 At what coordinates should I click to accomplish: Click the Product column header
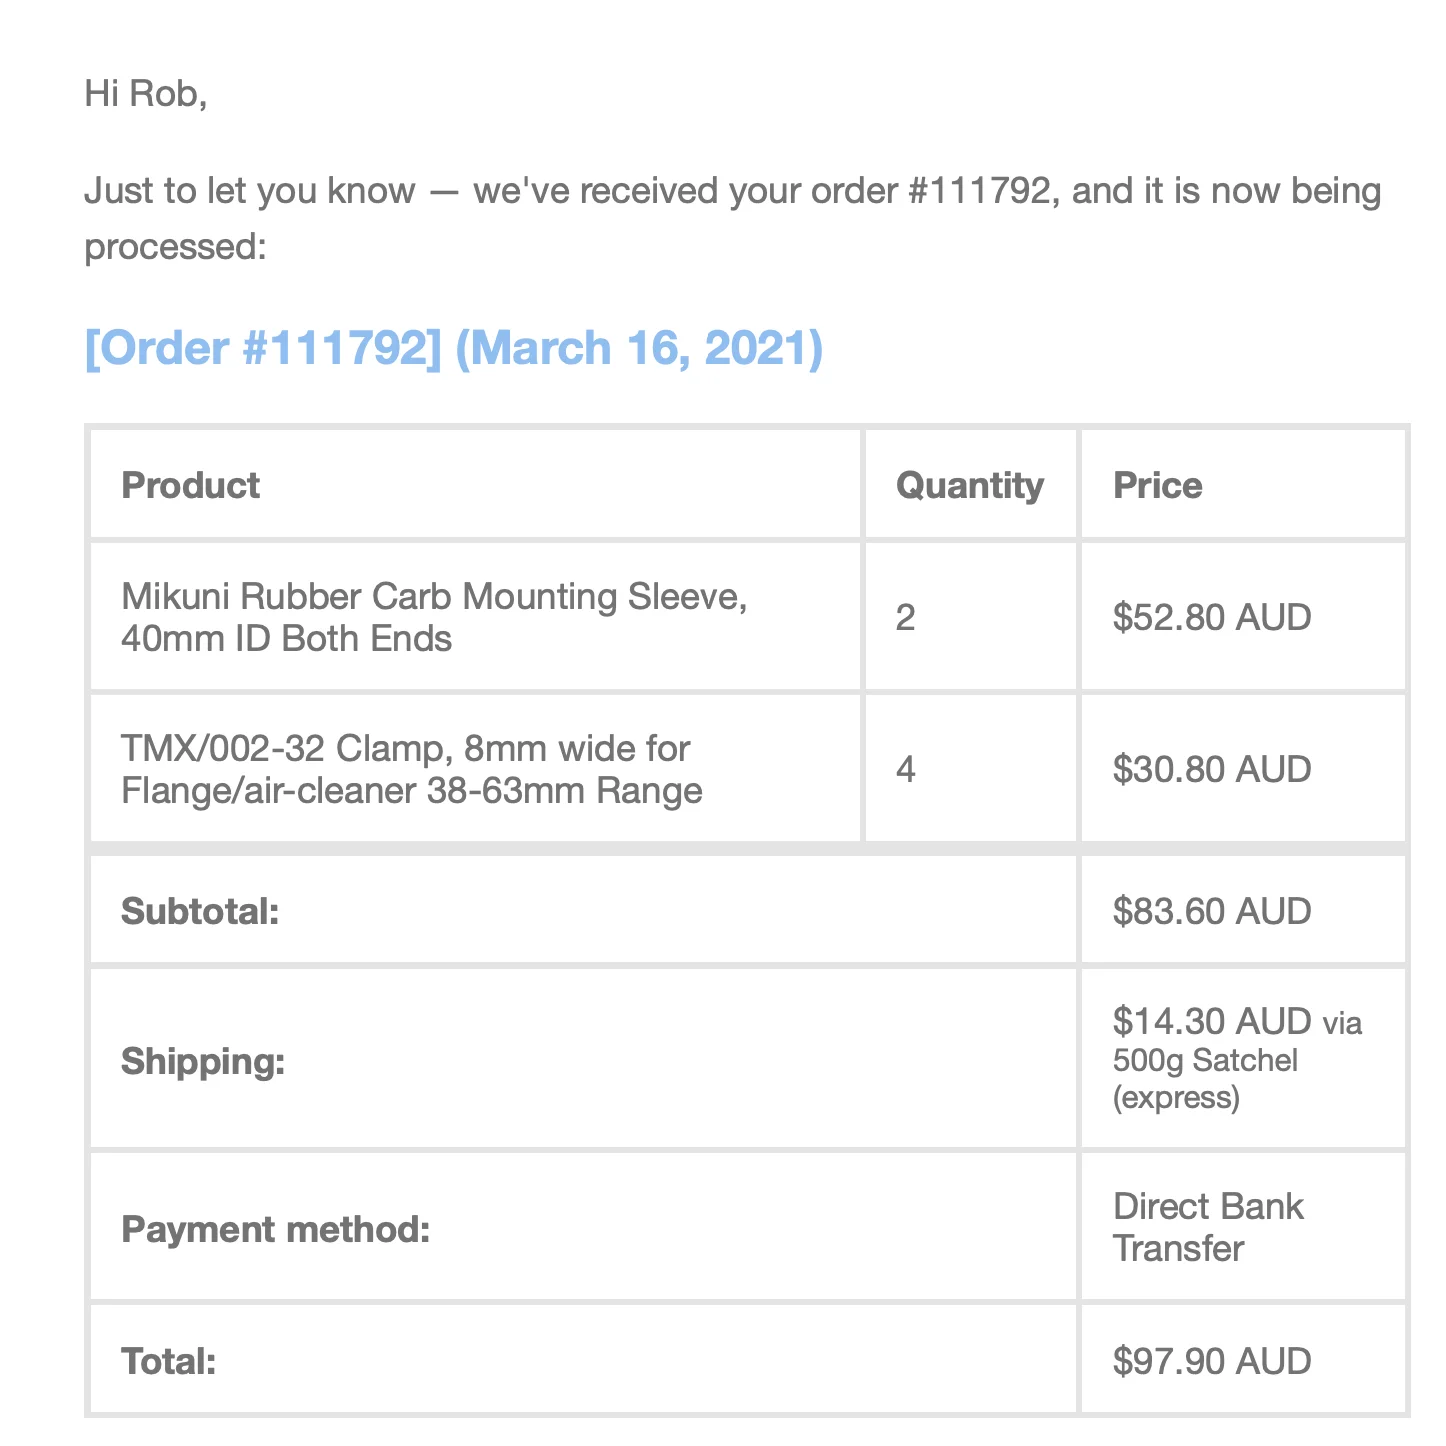(x=190, y=485)
